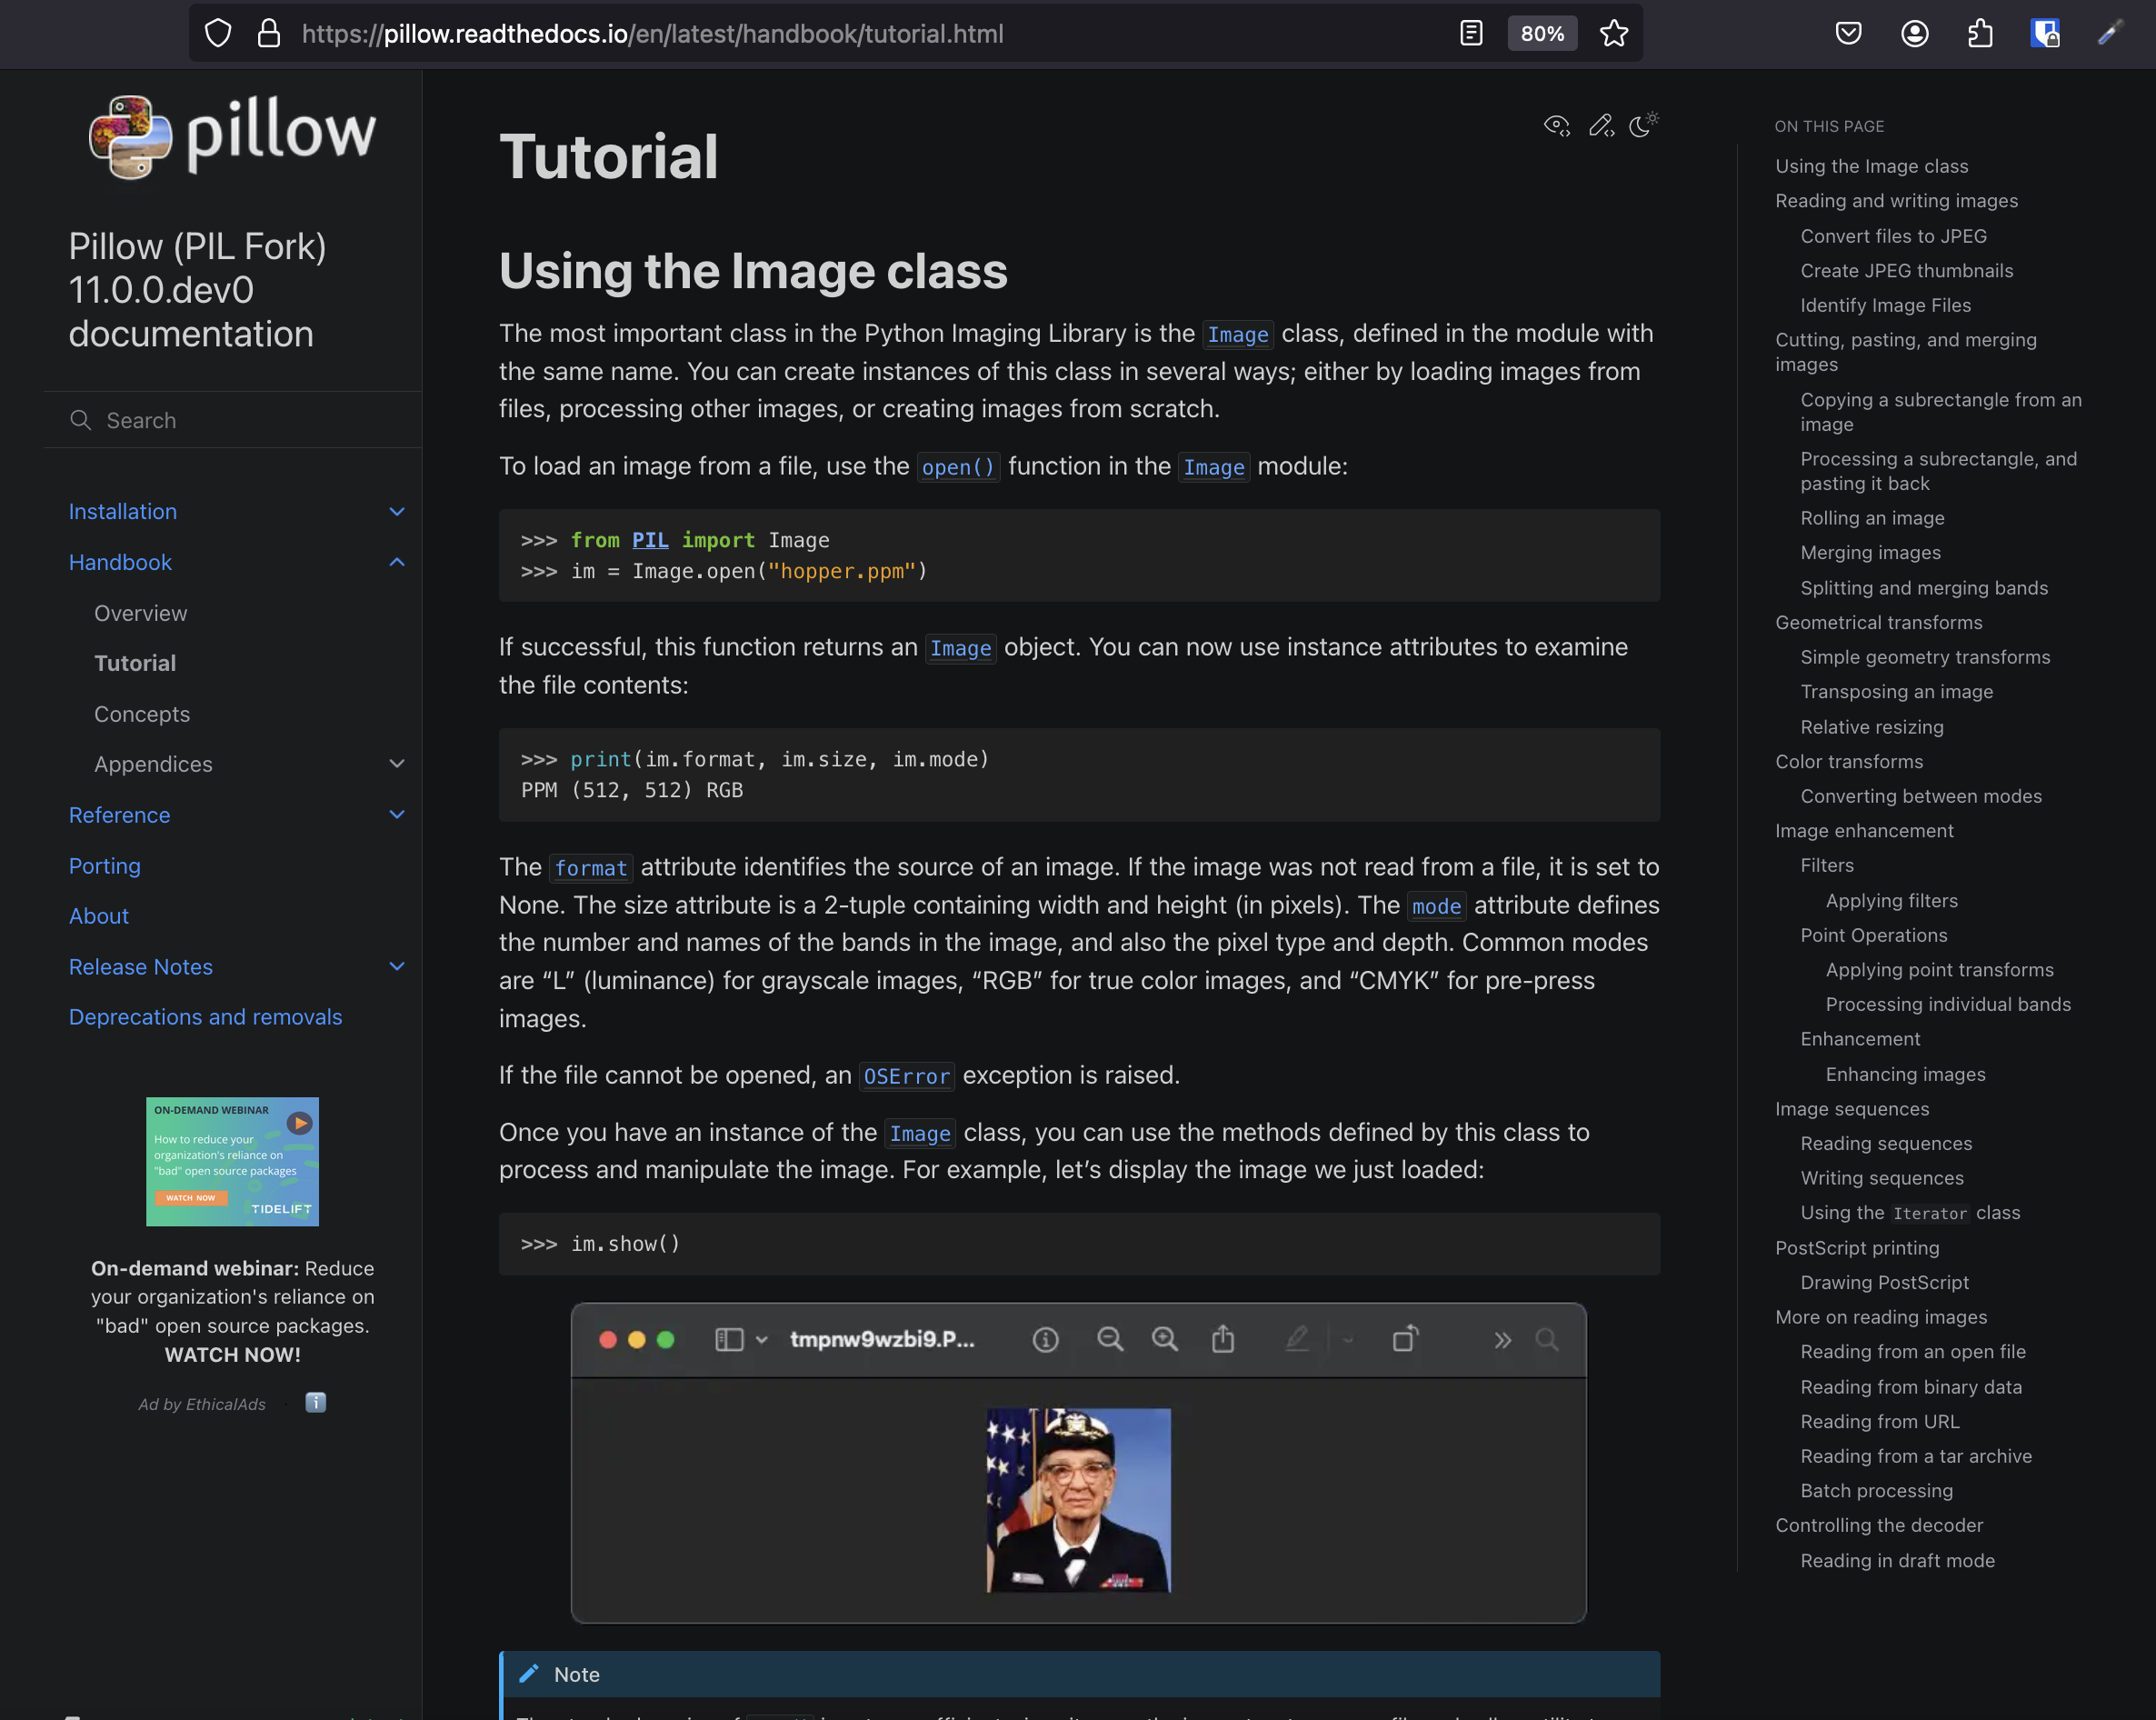Click the double chevron overflow in preview
Image resolution: width=2156 pixels, height=1720 pixels.
[x=1502, y=1340]
